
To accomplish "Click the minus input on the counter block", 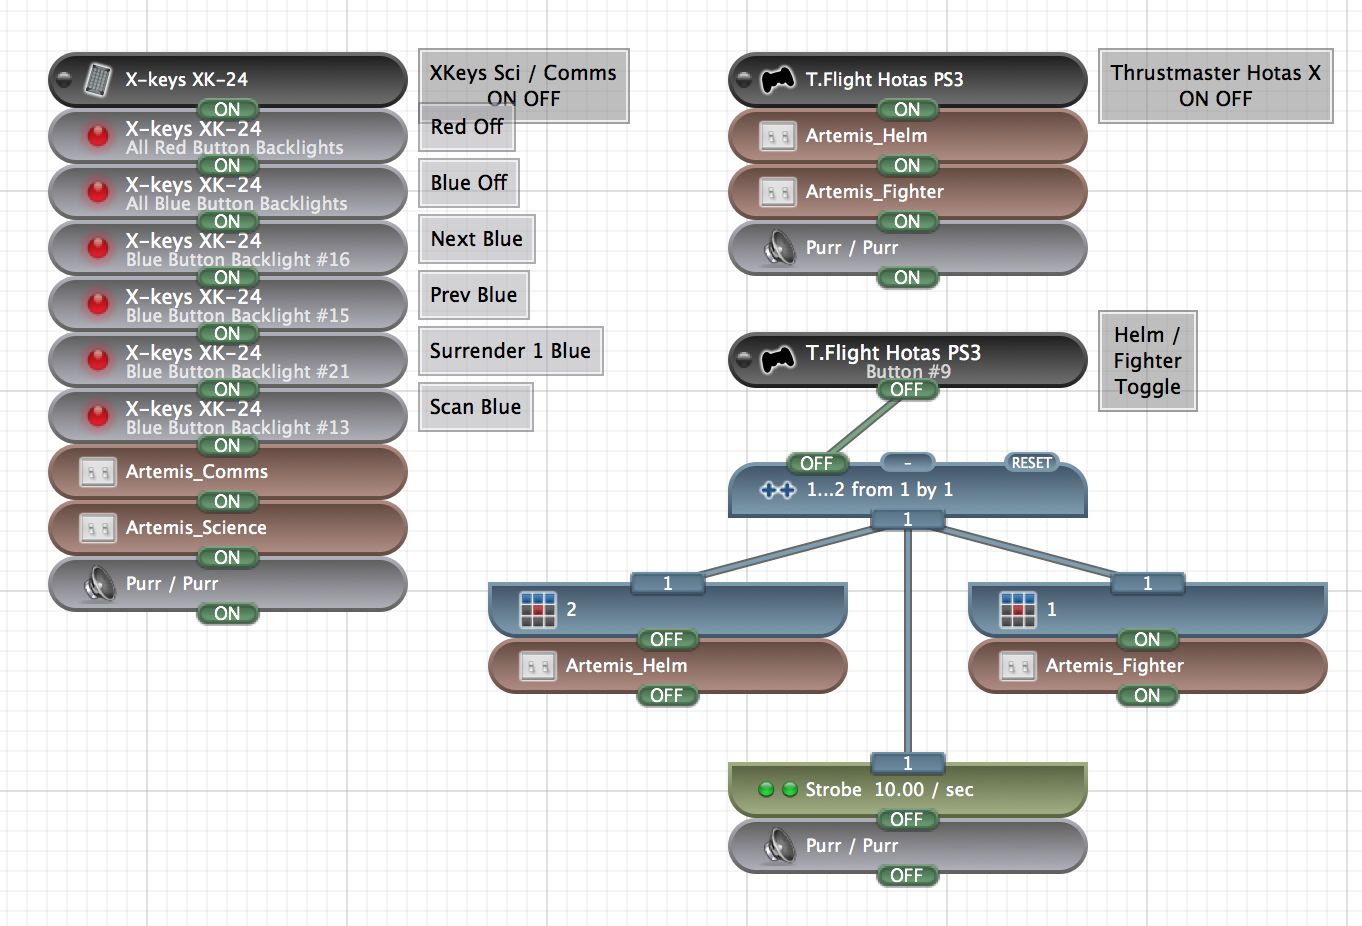I will [907, 463].
